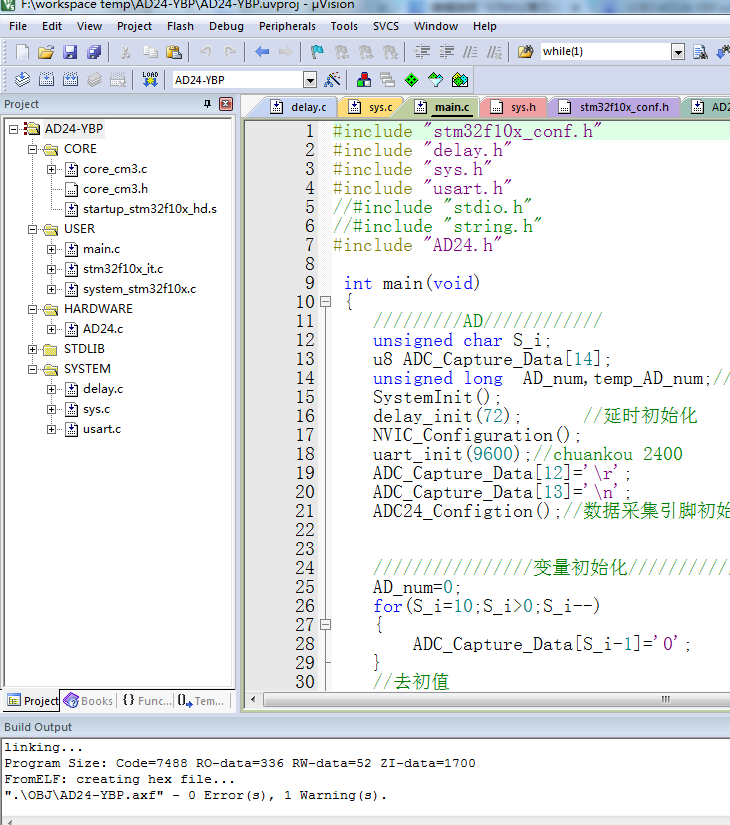Select main.c in the USER group

point(101,249)
